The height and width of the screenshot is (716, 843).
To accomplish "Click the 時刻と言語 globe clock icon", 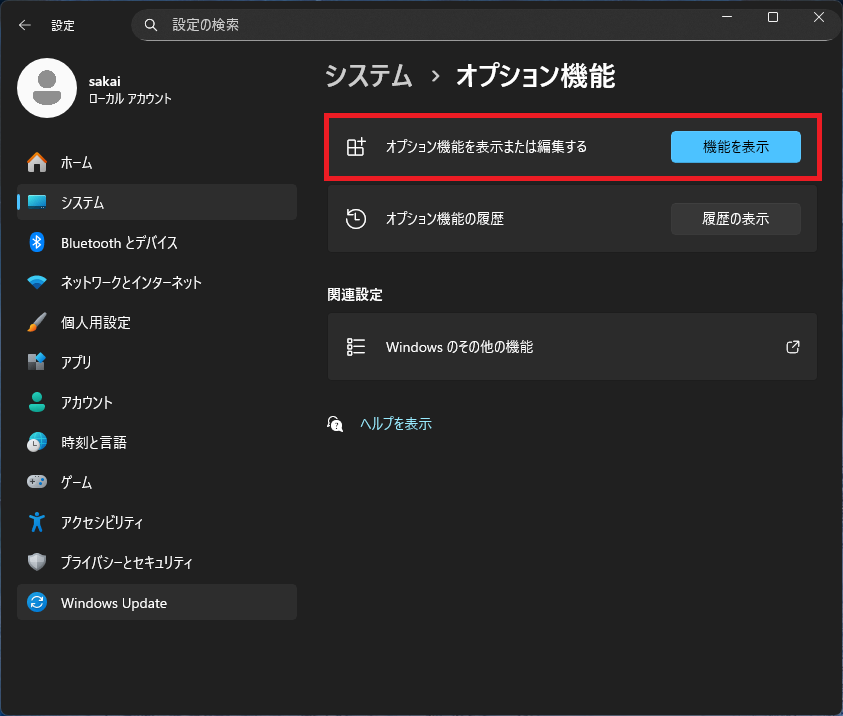I will (x=37, y=442).
